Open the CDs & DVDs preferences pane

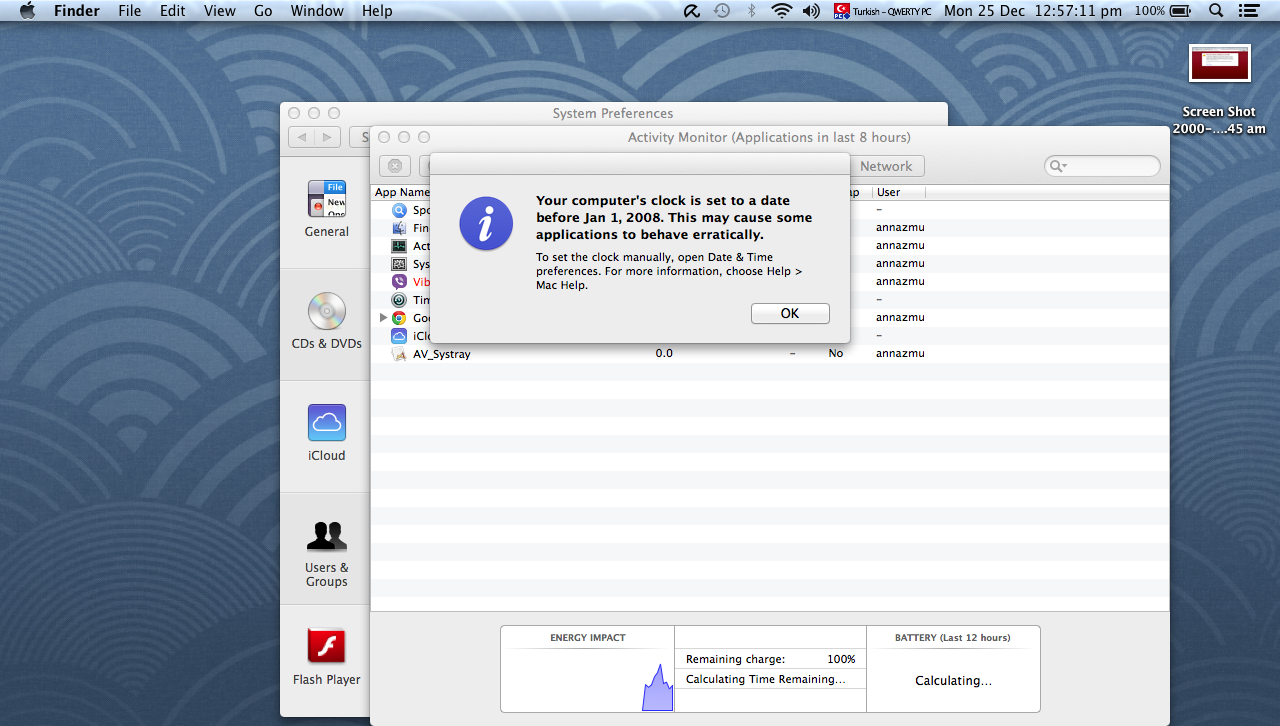(327, 321)
